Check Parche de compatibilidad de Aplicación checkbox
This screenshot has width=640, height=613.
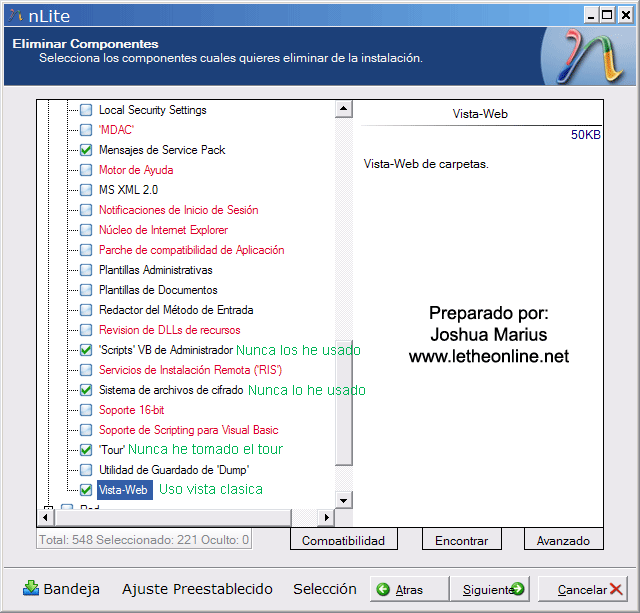click(86, 250)
